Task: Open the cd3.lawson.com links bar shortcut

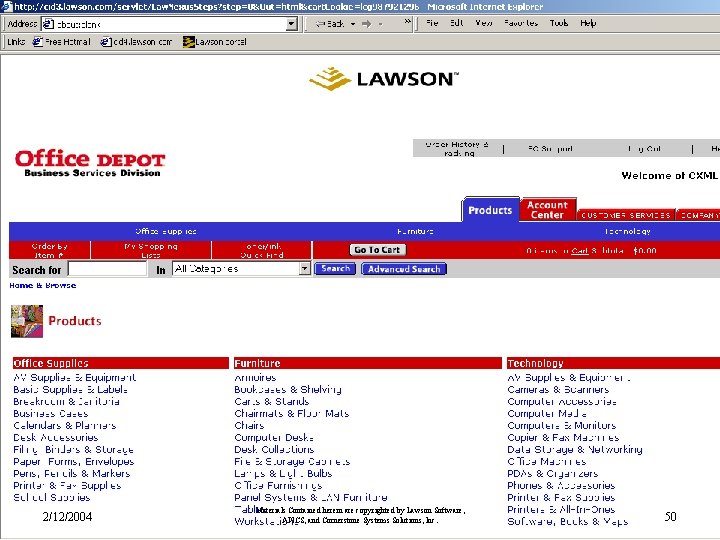Action: [x=136, y=42]
